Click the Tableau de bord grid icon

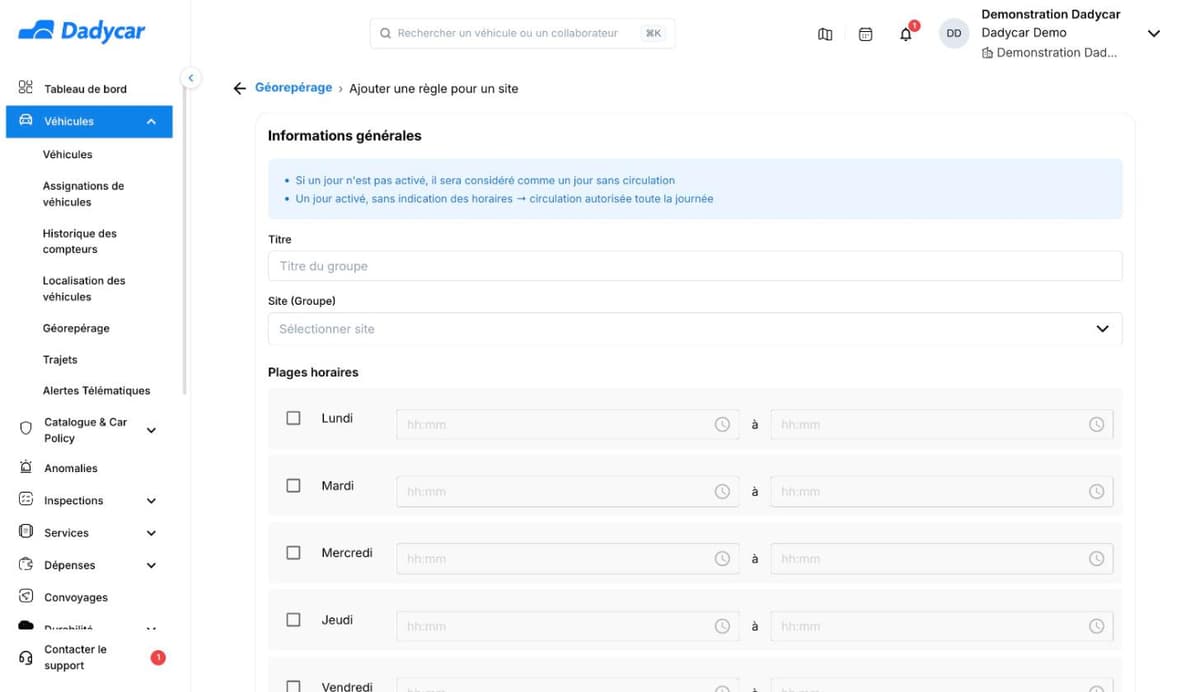click(x=26, y=88)
